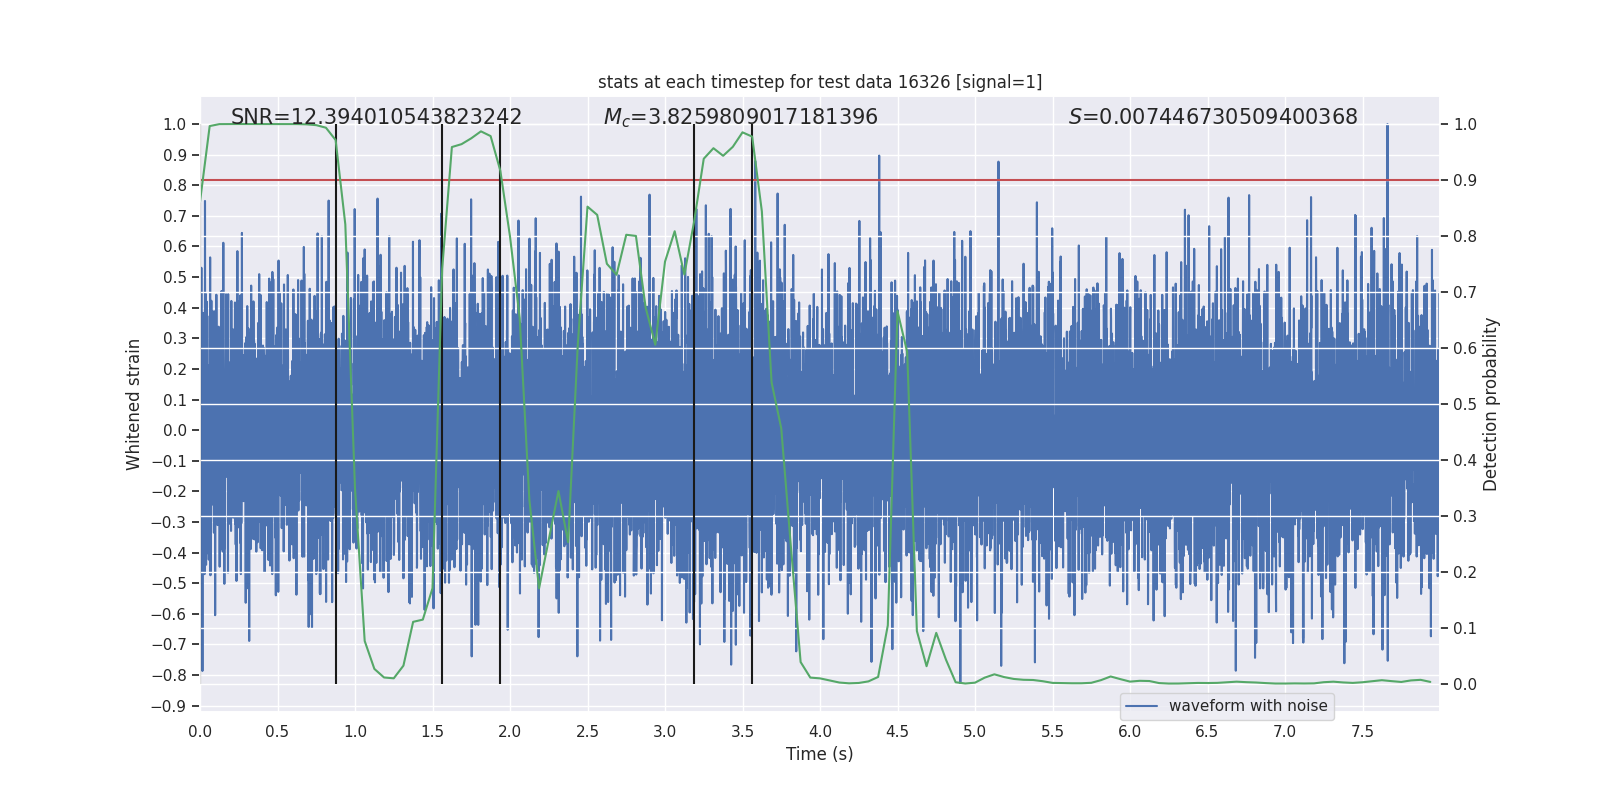The width and height of the screenshot is (1600, 800).
Task: Click the plot title for test data 16326
Action: click(820, 82)
